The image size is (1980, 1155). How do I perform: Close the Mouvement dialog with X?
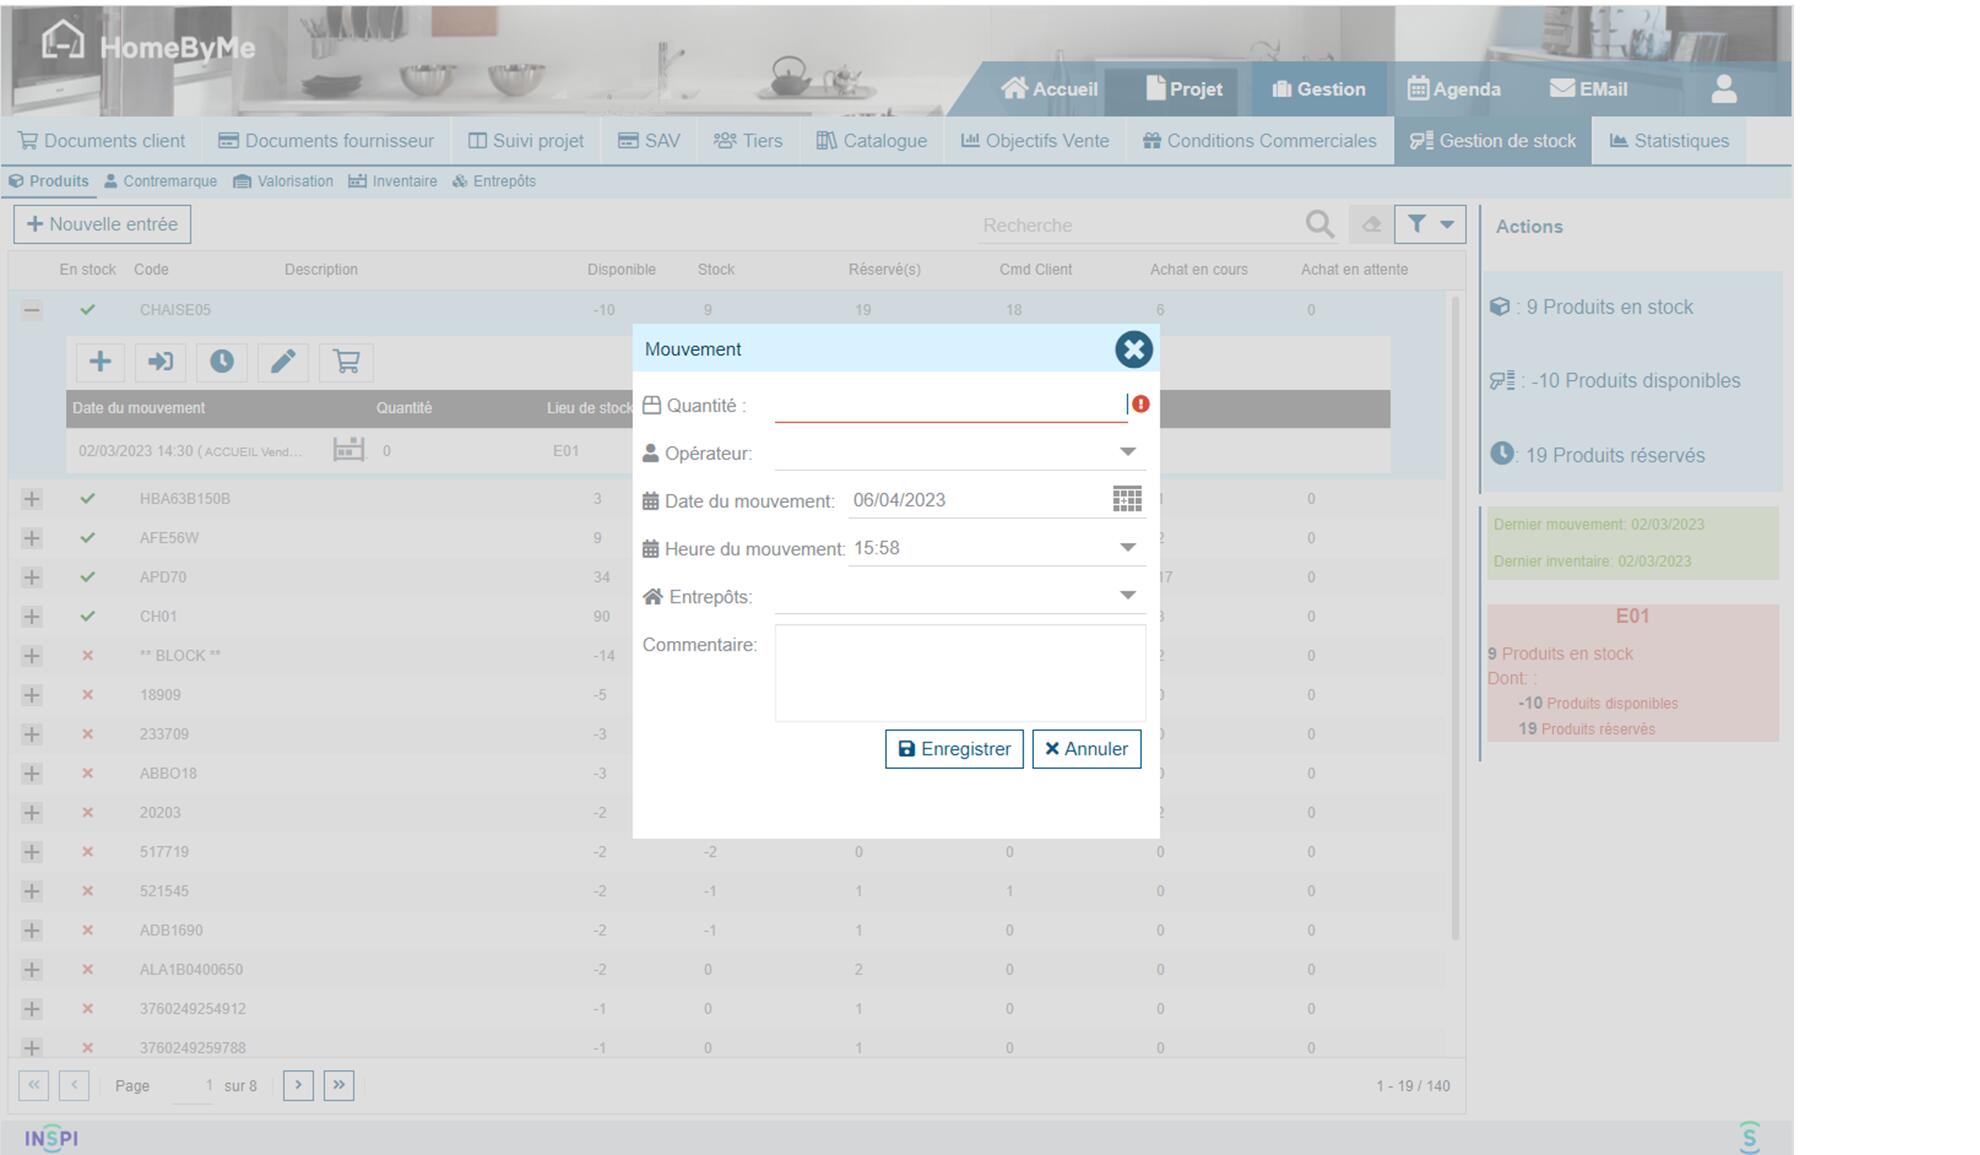pyautogui.click(x=1133, y=349)
